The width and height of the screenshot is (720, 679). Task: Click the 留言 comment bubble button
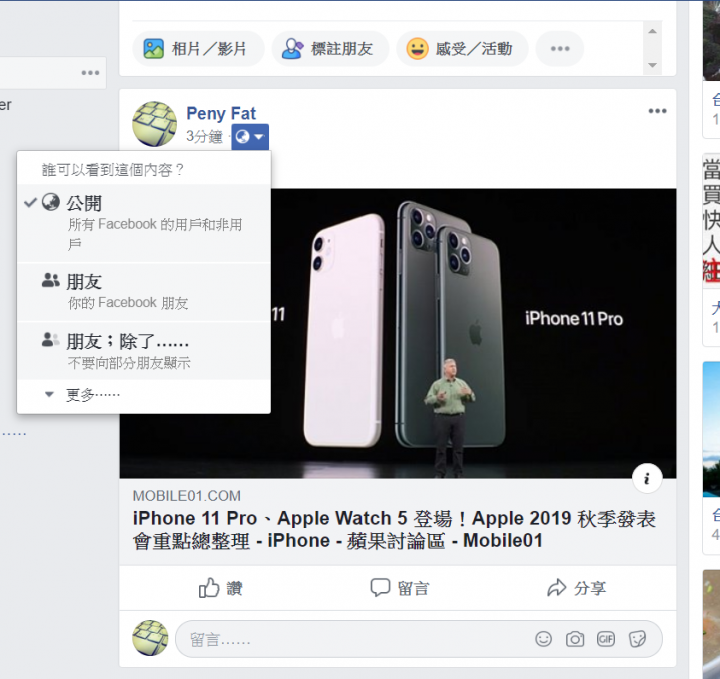click(400, 588)
